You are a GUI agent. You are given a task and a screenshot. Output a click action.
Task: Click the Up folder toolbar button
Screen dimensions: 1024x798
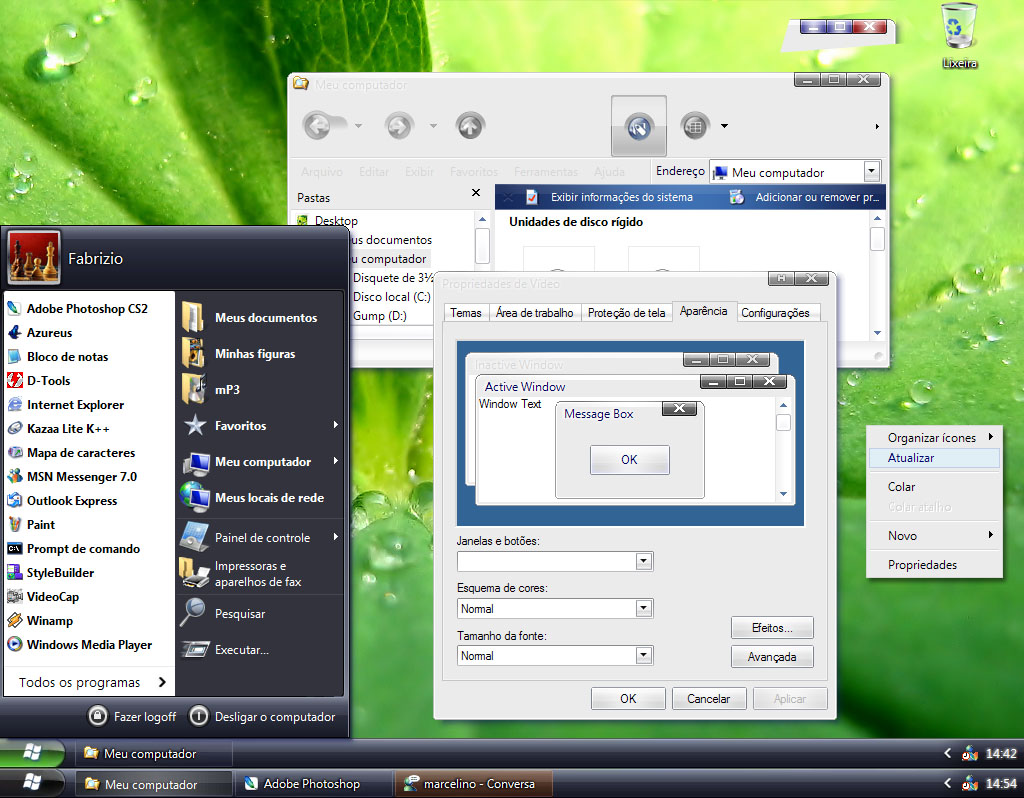point(470,125)
